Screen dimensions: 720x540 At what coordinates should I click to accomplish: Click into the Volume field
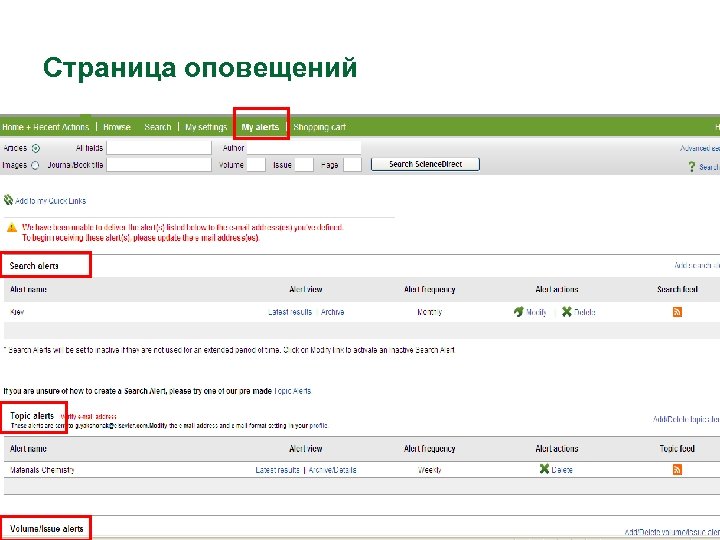(x=256, y=165)
